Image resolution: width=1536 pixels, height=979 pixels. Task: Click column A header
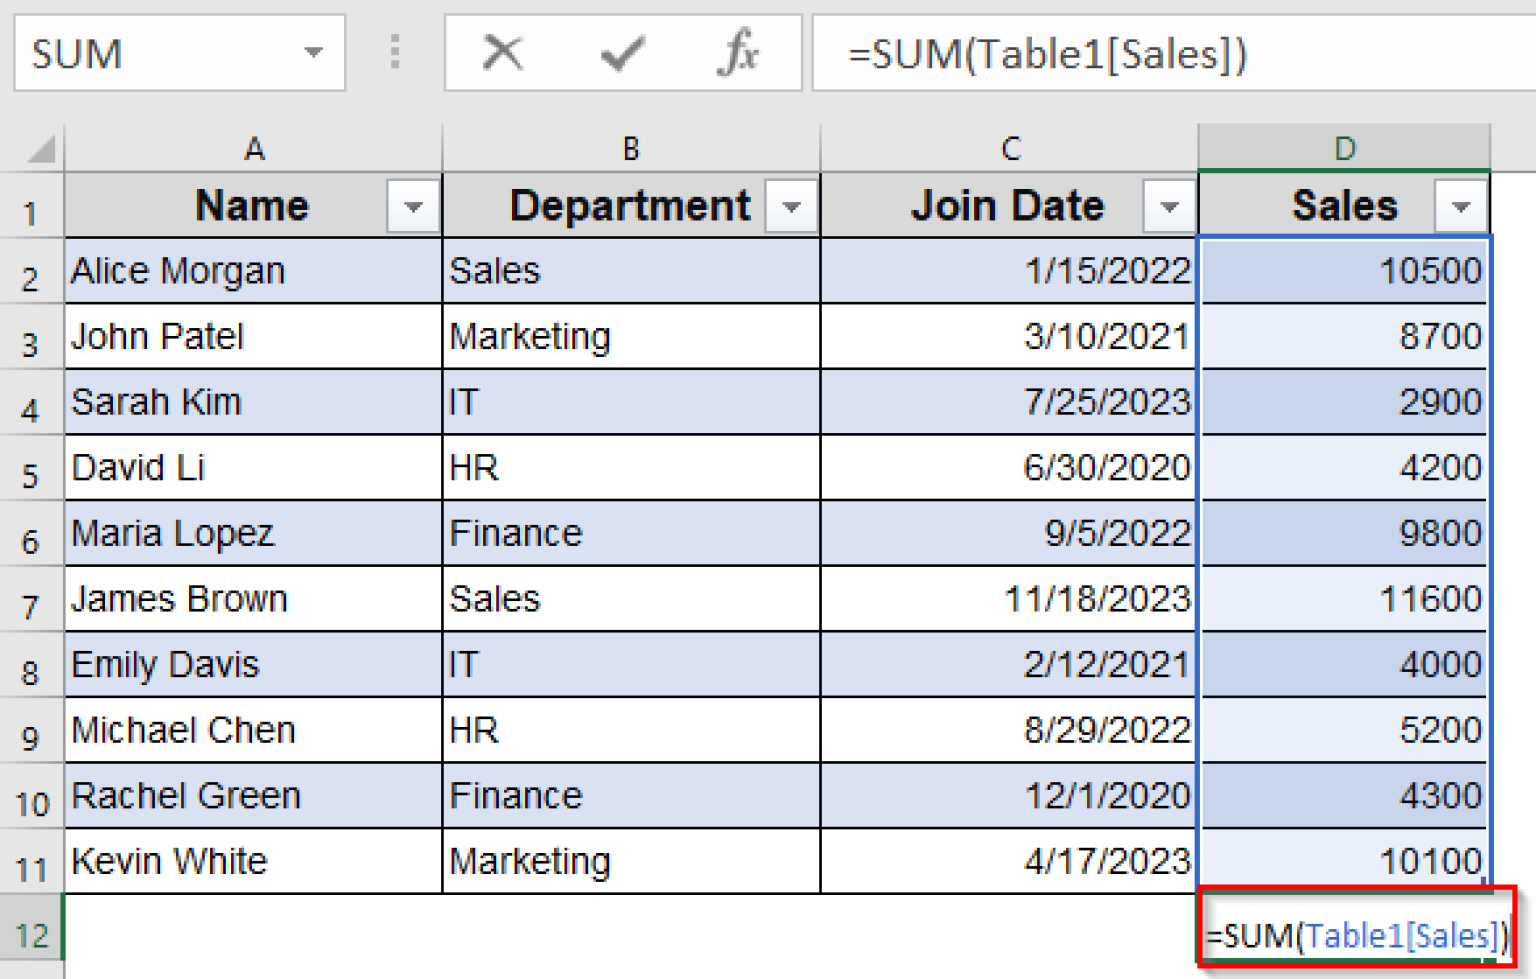[x=253, y=148]
